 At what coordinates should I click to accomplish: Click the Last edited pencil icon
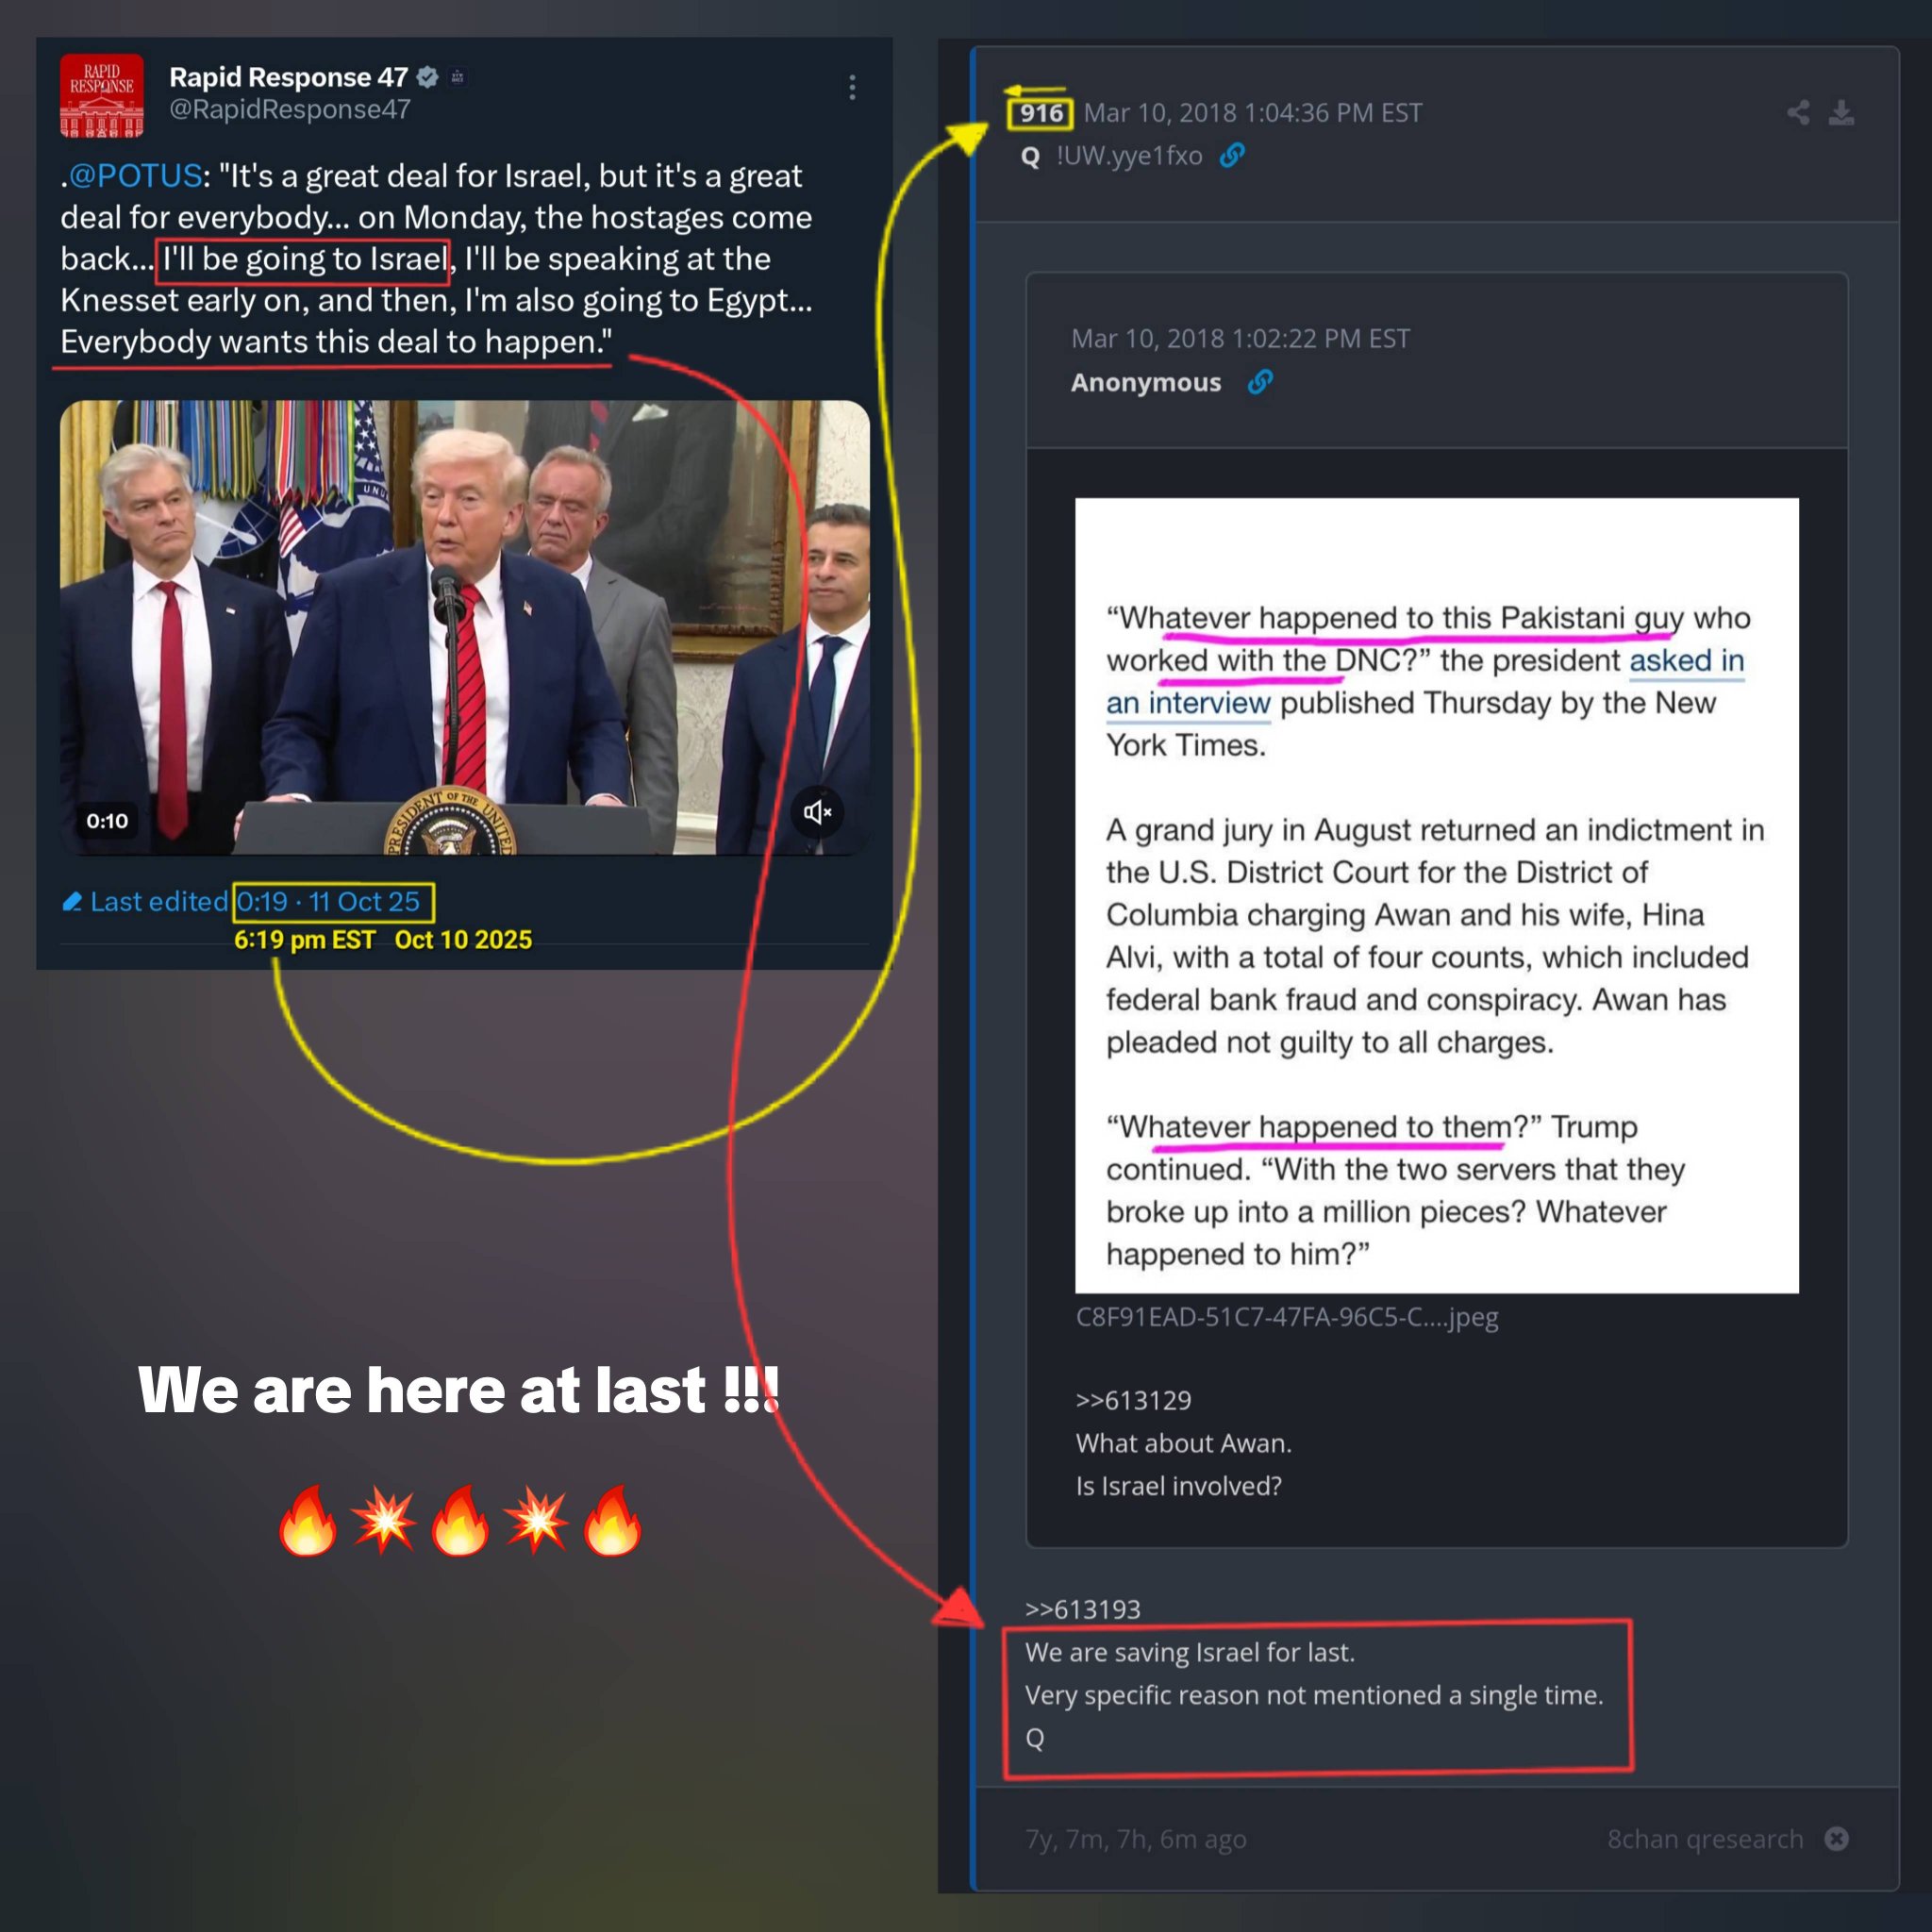coord(72,902)
